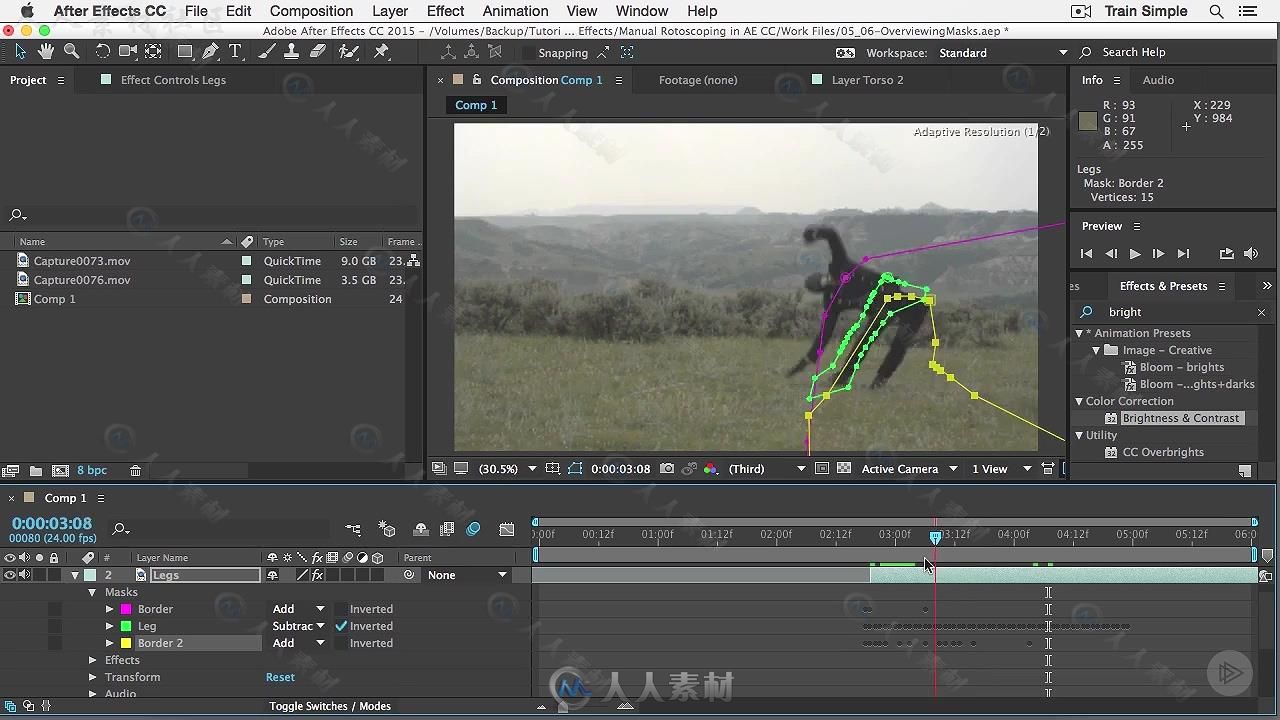Play the preview
Screen dimensions: 1280x720
(x=1134, y=254)
